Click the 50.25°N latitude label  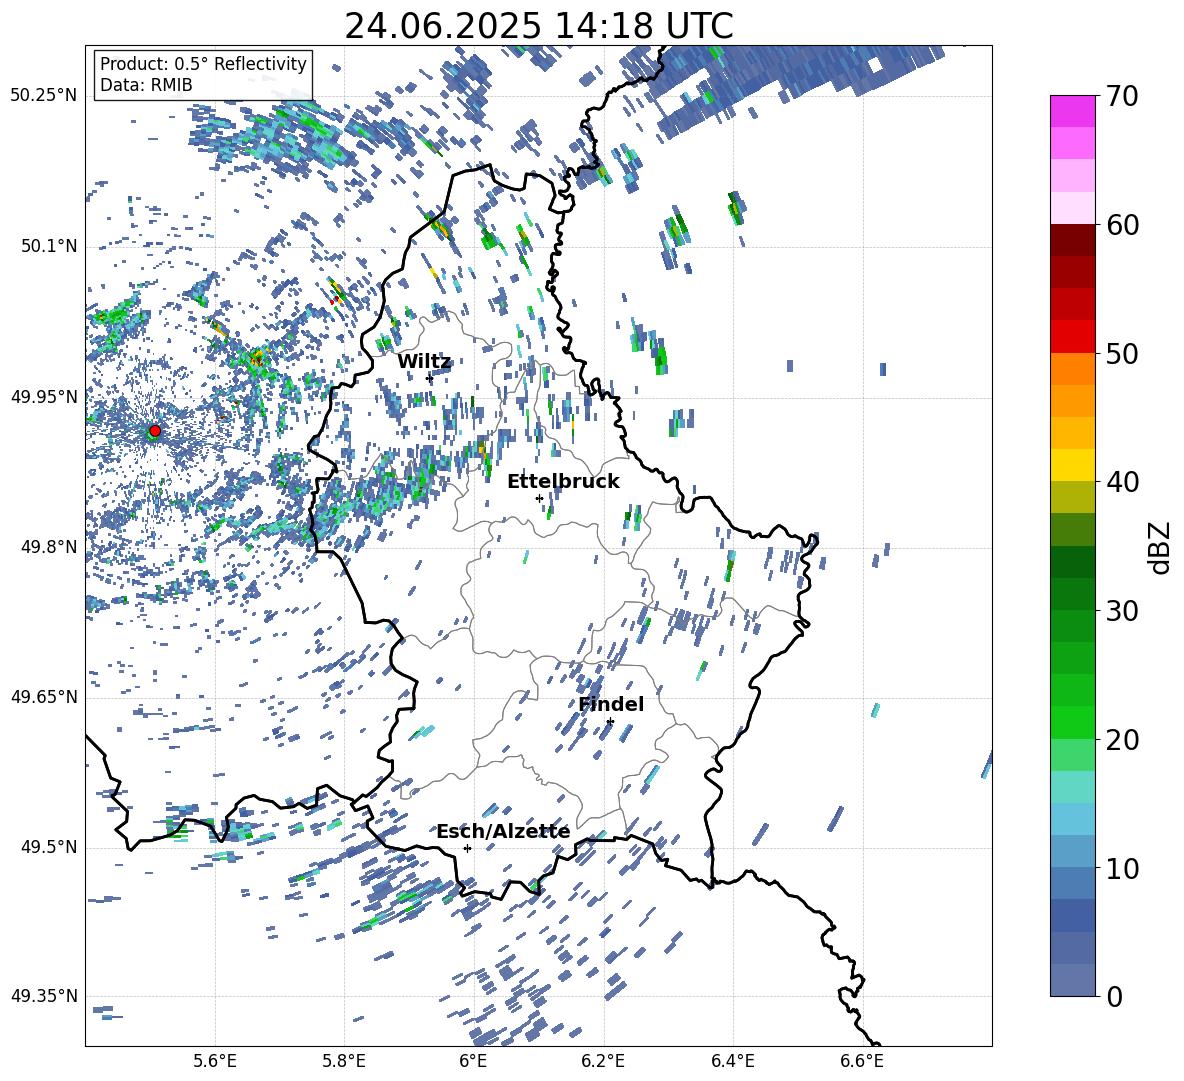coord(44,96)
